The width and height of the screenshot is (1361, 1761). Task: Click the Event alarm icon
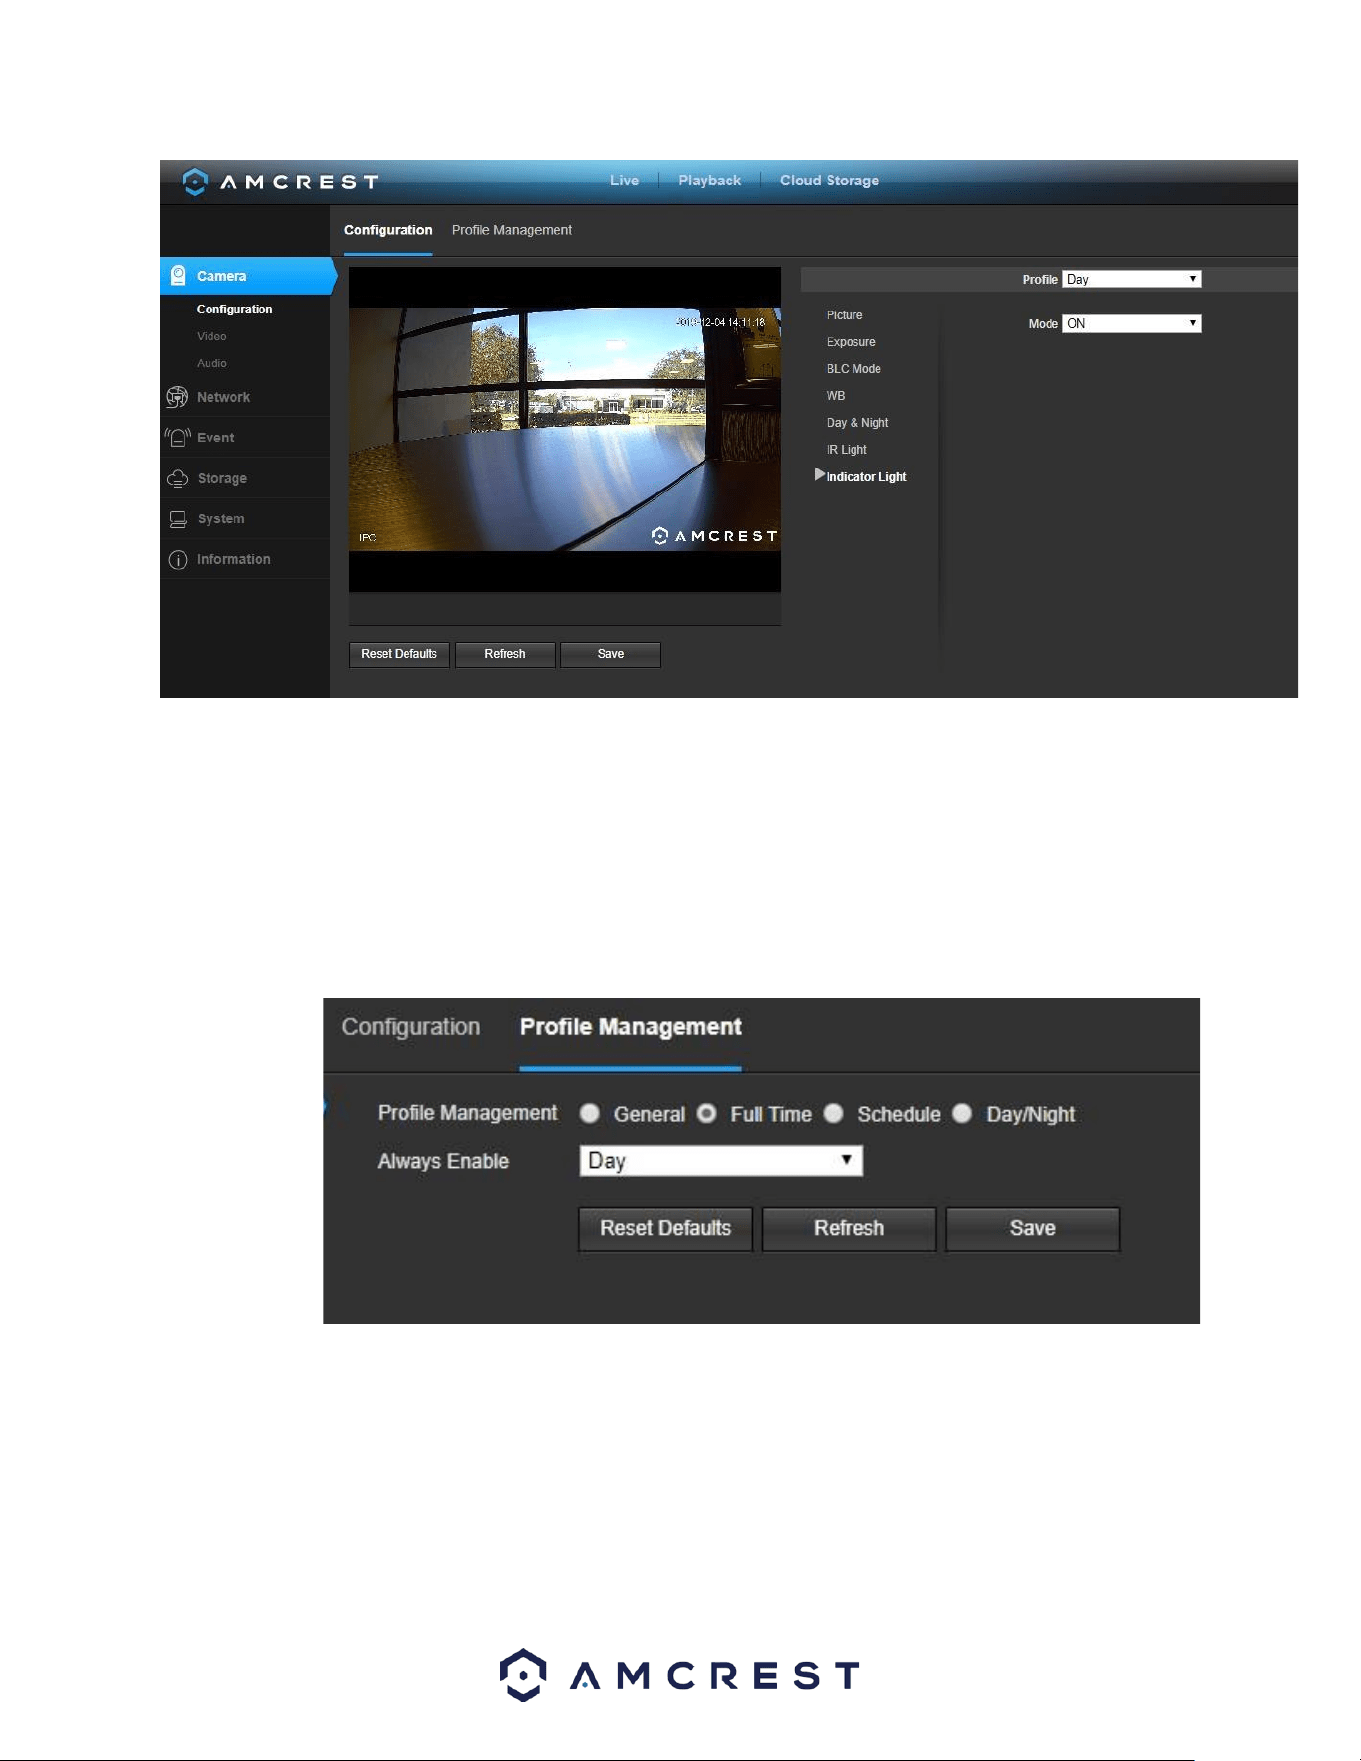(177, 437)
